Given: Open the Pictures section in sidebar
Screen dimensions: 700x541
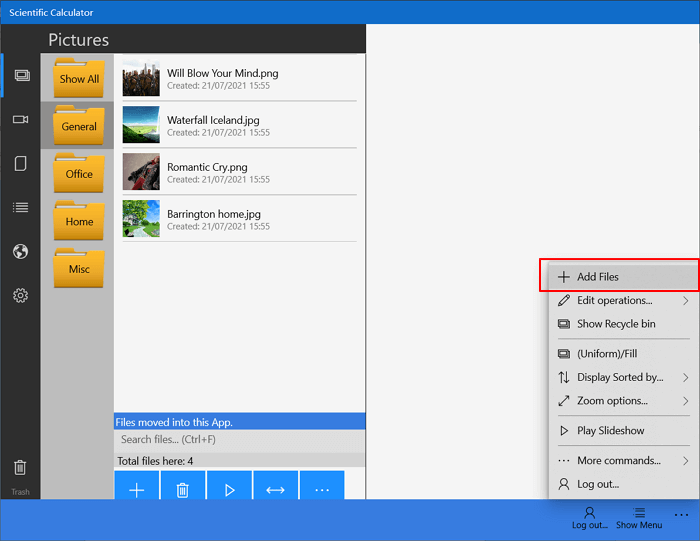Looking at the screenshot, I should click(x=20, y=76).
